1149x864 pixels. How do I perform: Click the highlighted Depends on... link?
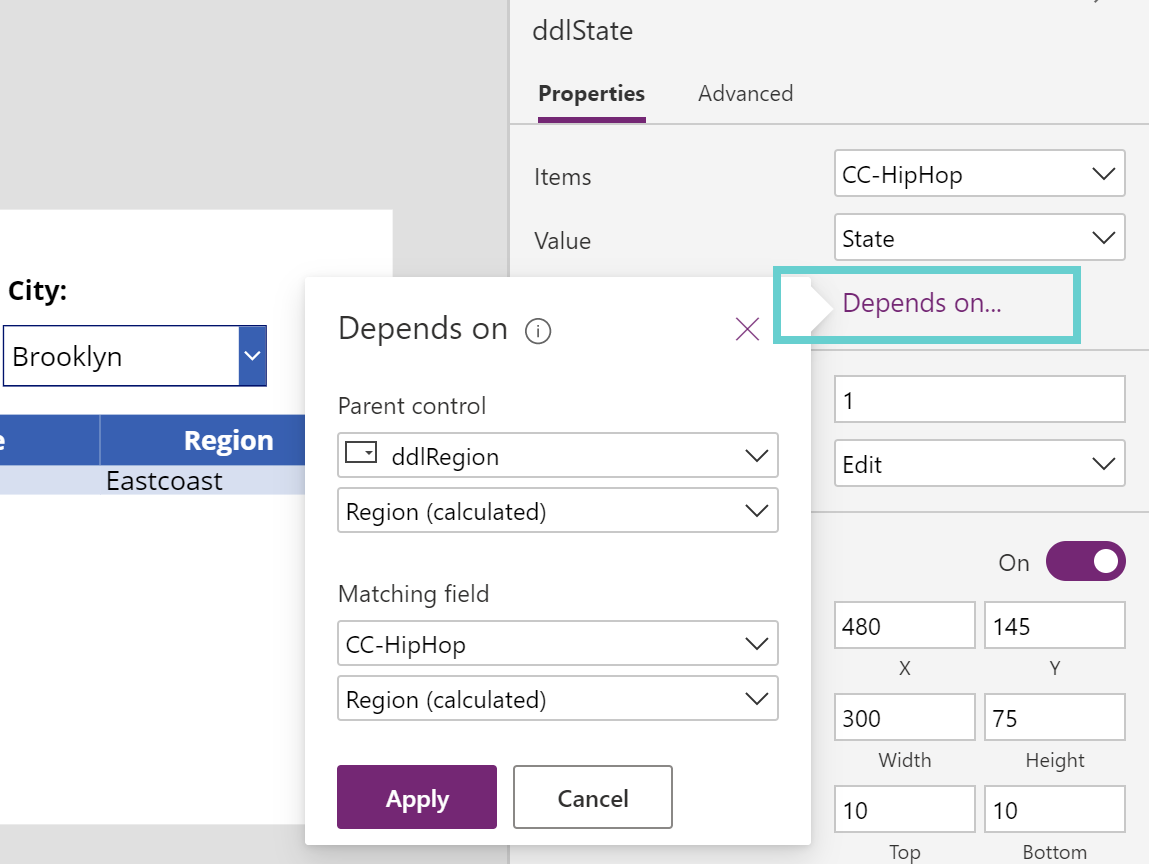921,303
